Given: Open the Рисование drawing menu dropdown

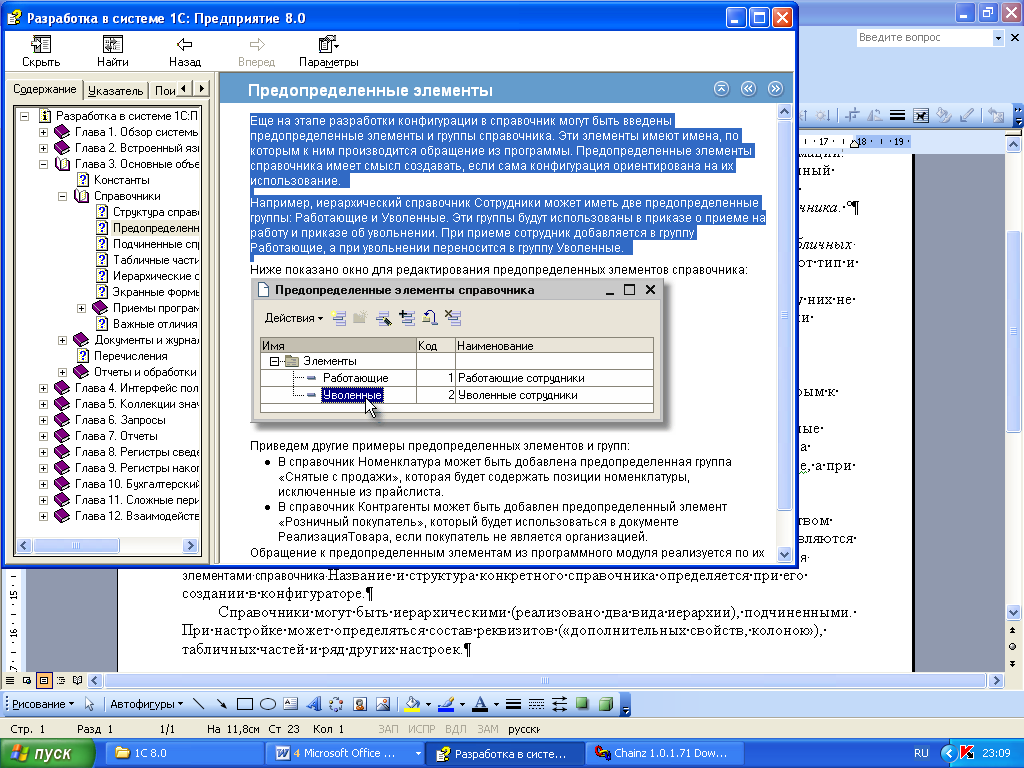Looking at the screenshot, I should (43, 704).
